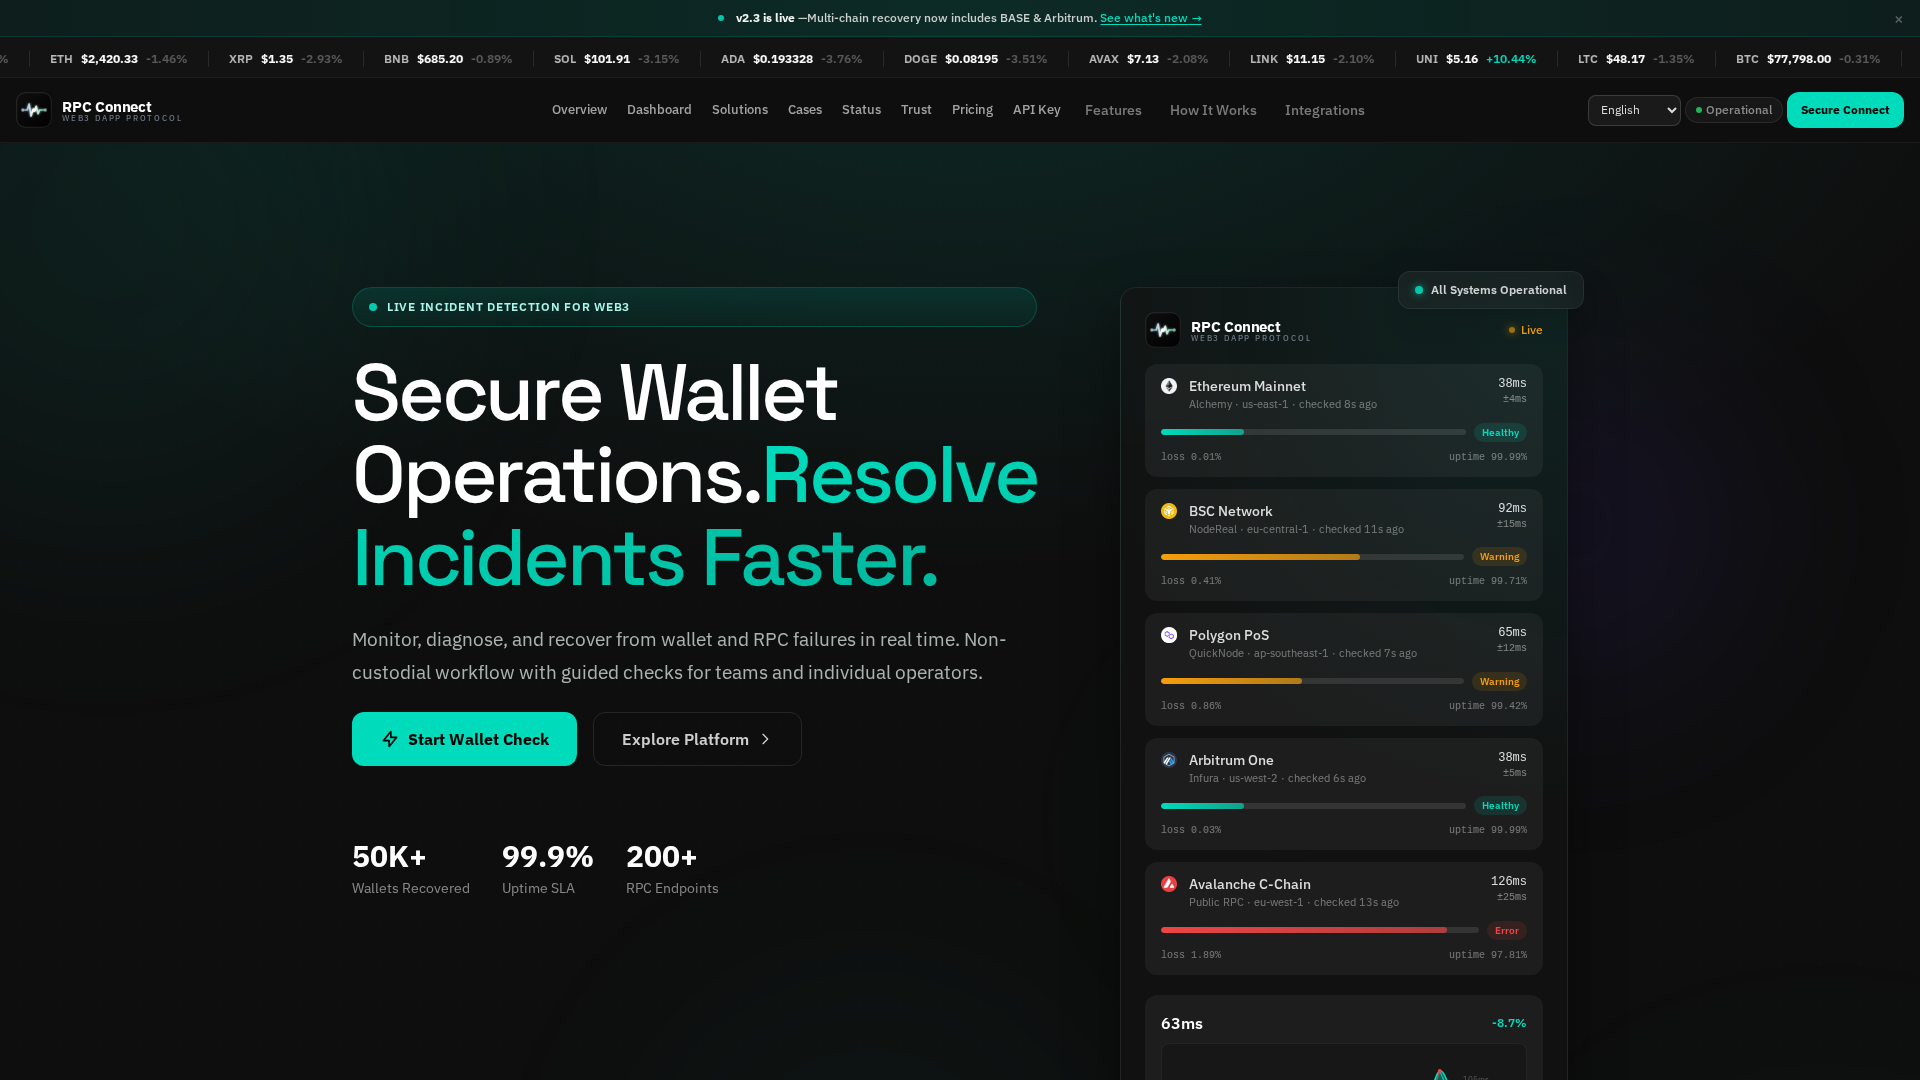This screenshot has height=1080, width=1920.
Task: Click the BSC Network chain icon
Action: coord(1169,511)
